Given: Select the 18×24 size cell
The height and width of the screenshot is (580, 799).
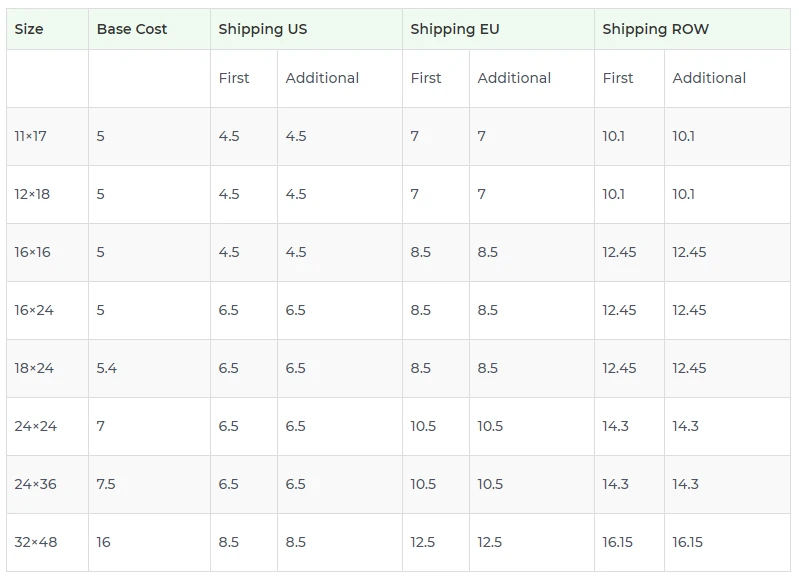Looking at the screenshot, I should 34,368.
